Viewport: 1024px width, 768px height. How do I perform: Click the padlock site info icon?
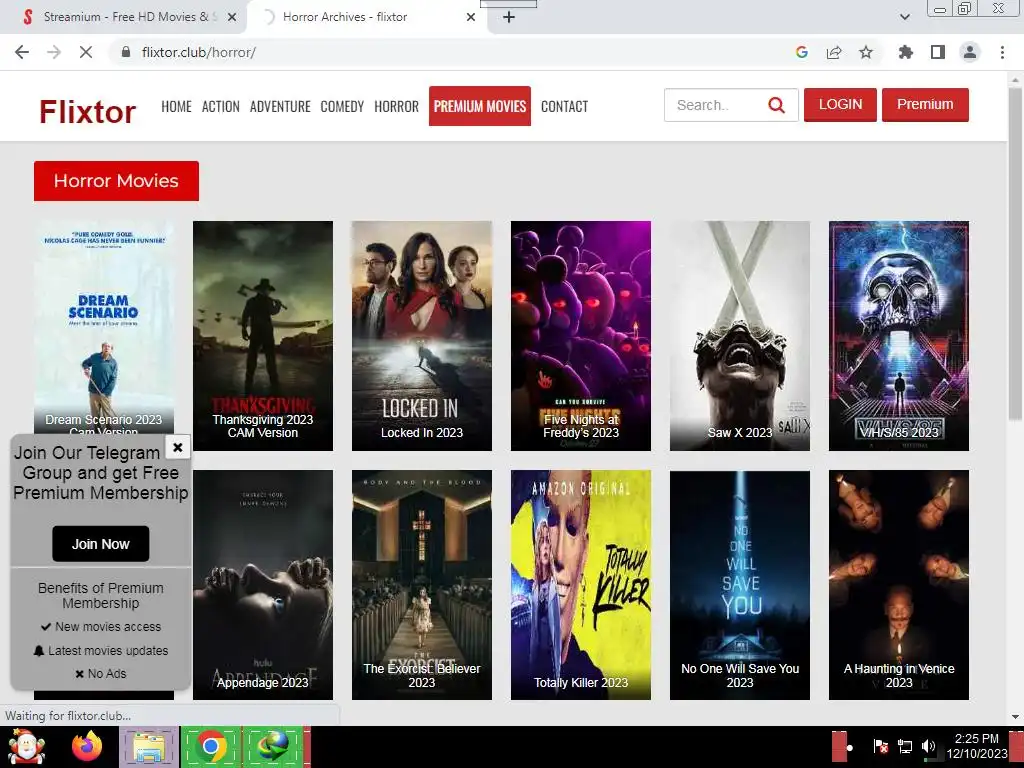point(126,52)
